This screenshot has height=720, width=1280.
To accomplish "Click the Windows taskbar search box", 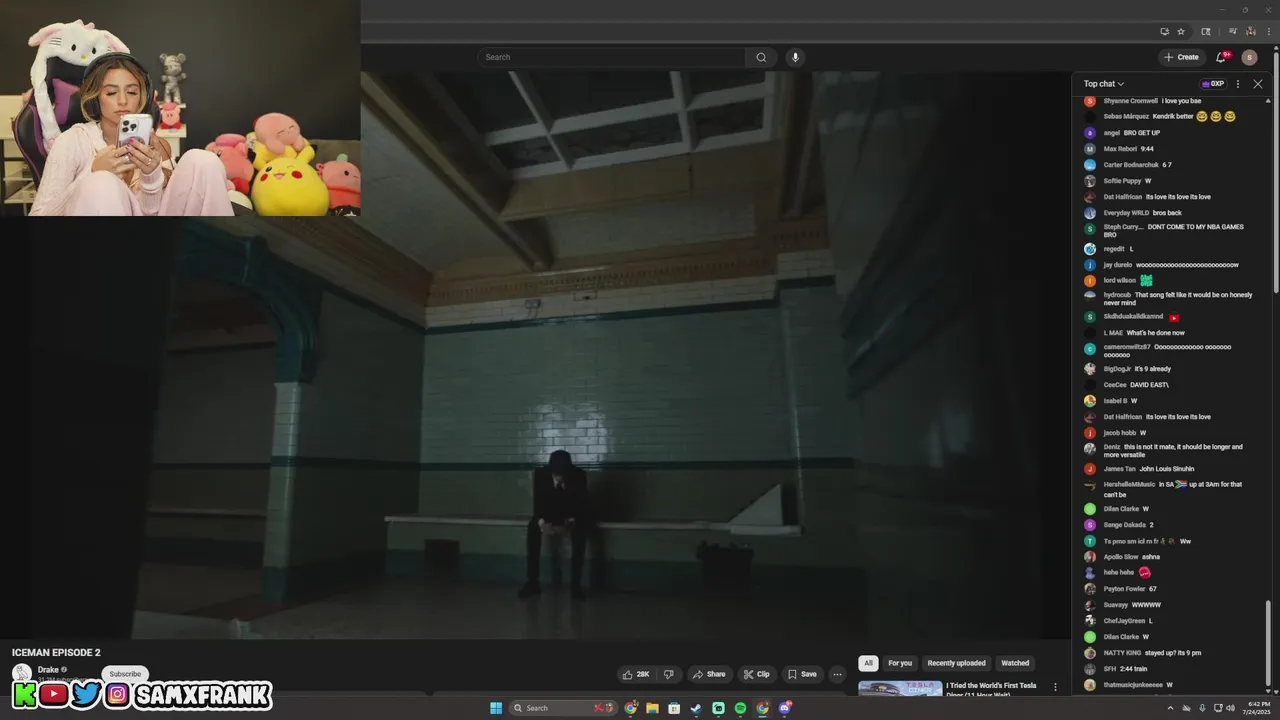I will tap(565, 708).
